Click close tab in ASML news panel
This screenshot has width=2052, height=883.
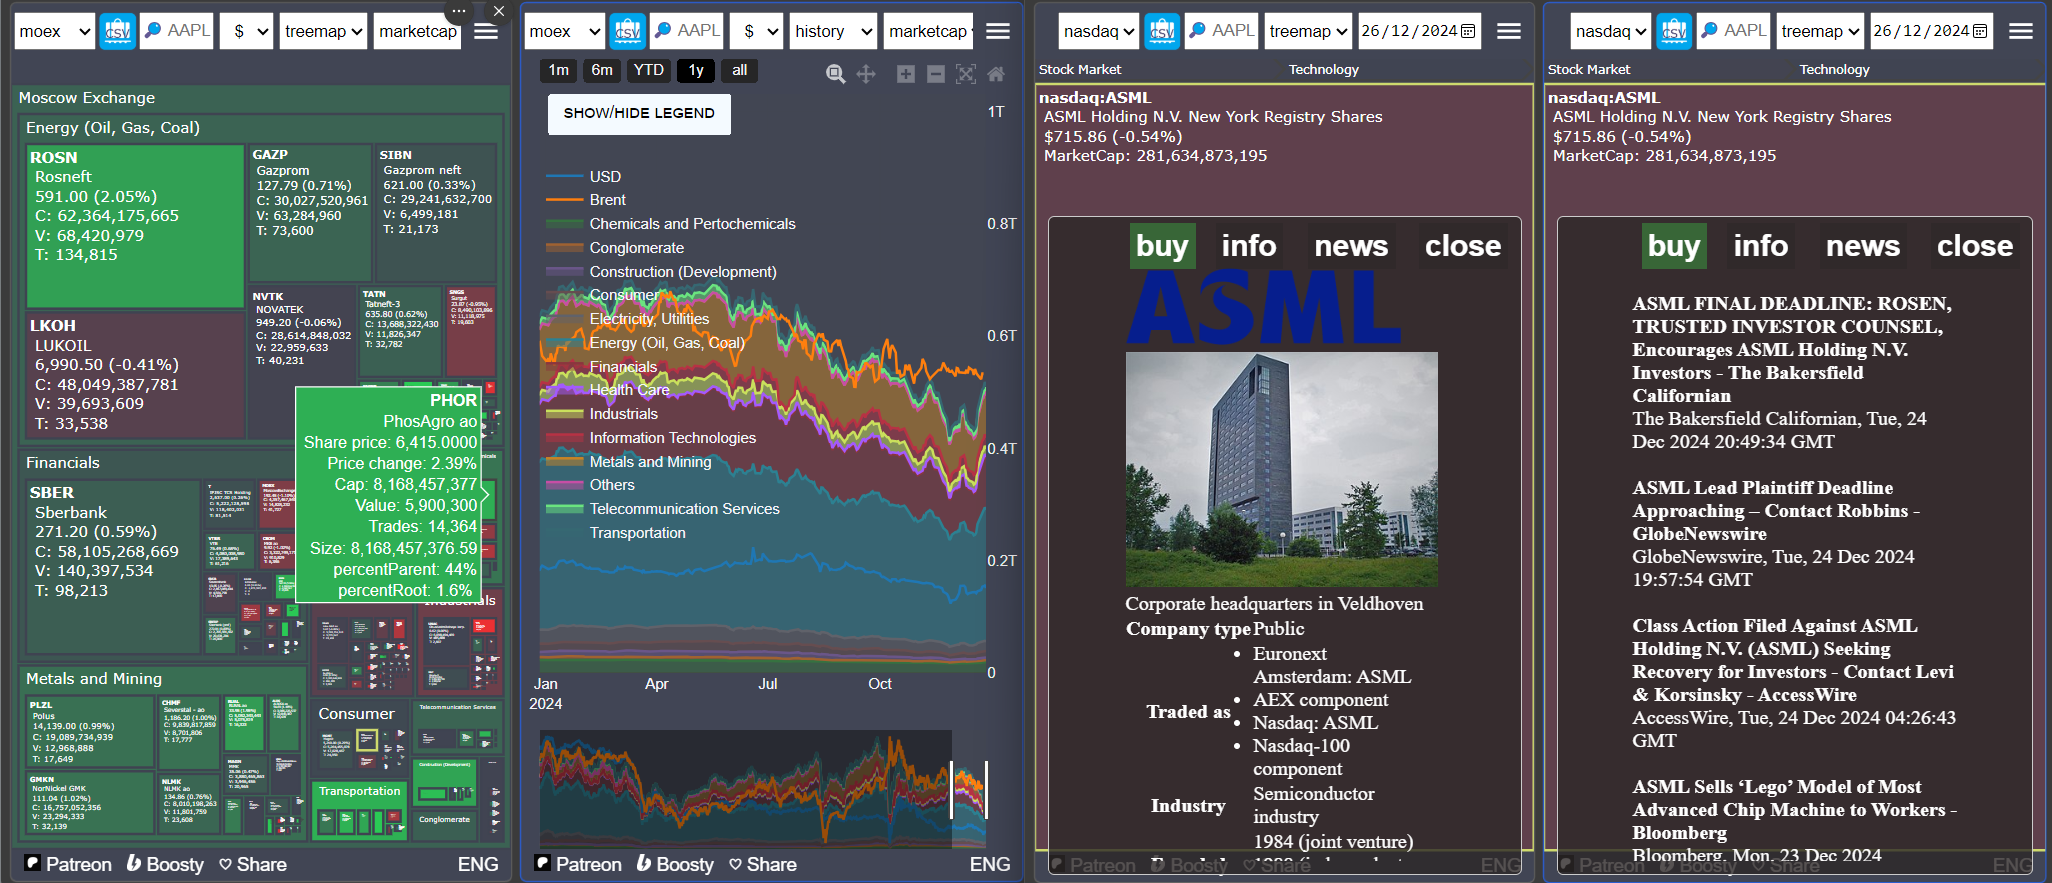click(x=1975, y=246)
